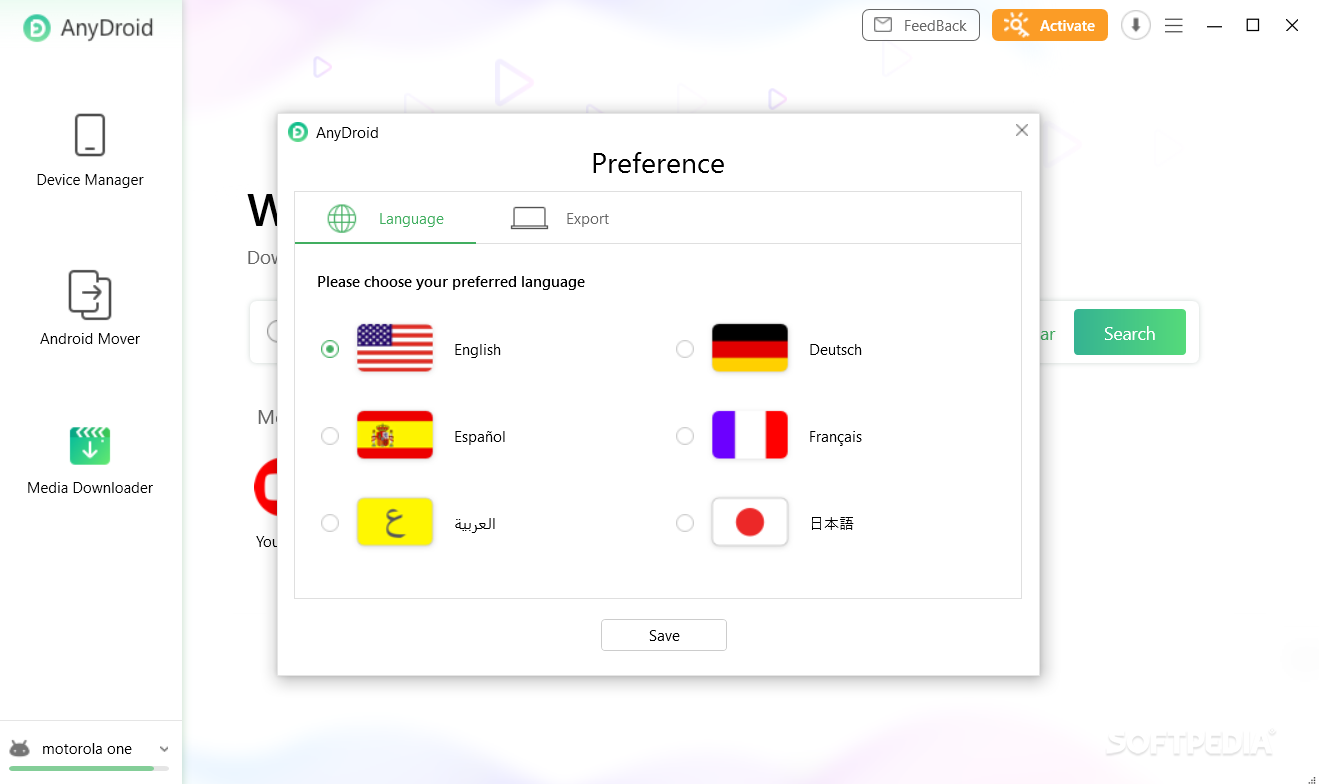Viewport: 1320px width, 784px height.
Task: Click the Preference heading text
Action: pyautogui.click(x=658, y=163)
